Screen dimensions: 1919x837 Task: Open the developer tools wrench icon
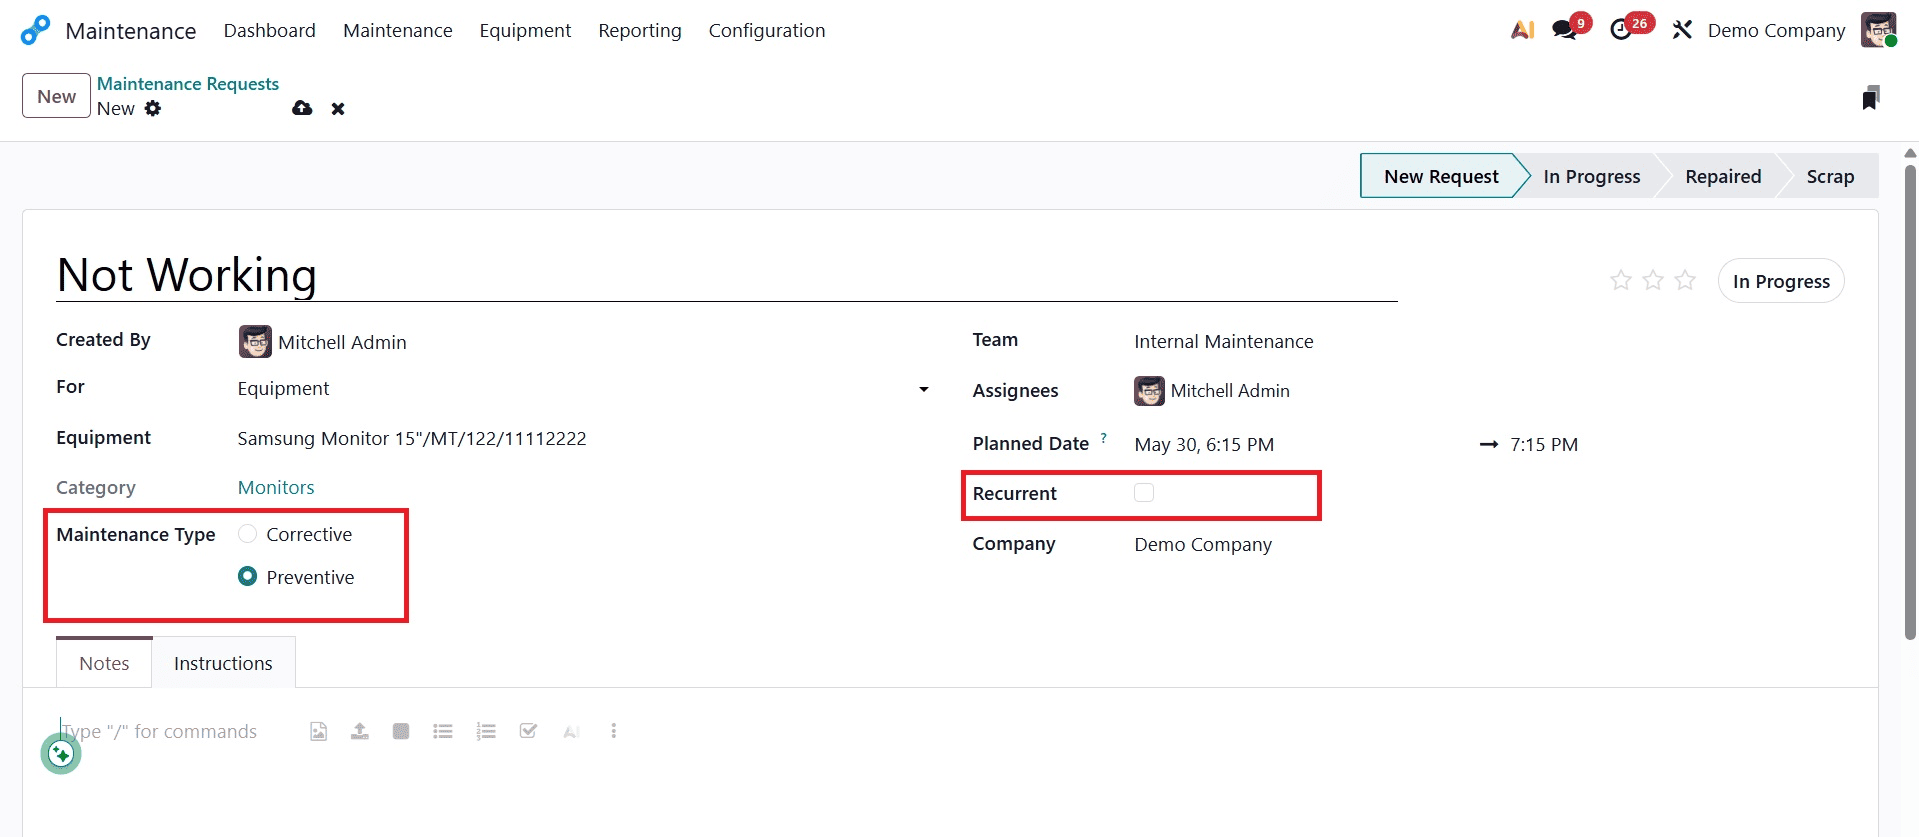pyautogui.click(x=1682, y=30)
